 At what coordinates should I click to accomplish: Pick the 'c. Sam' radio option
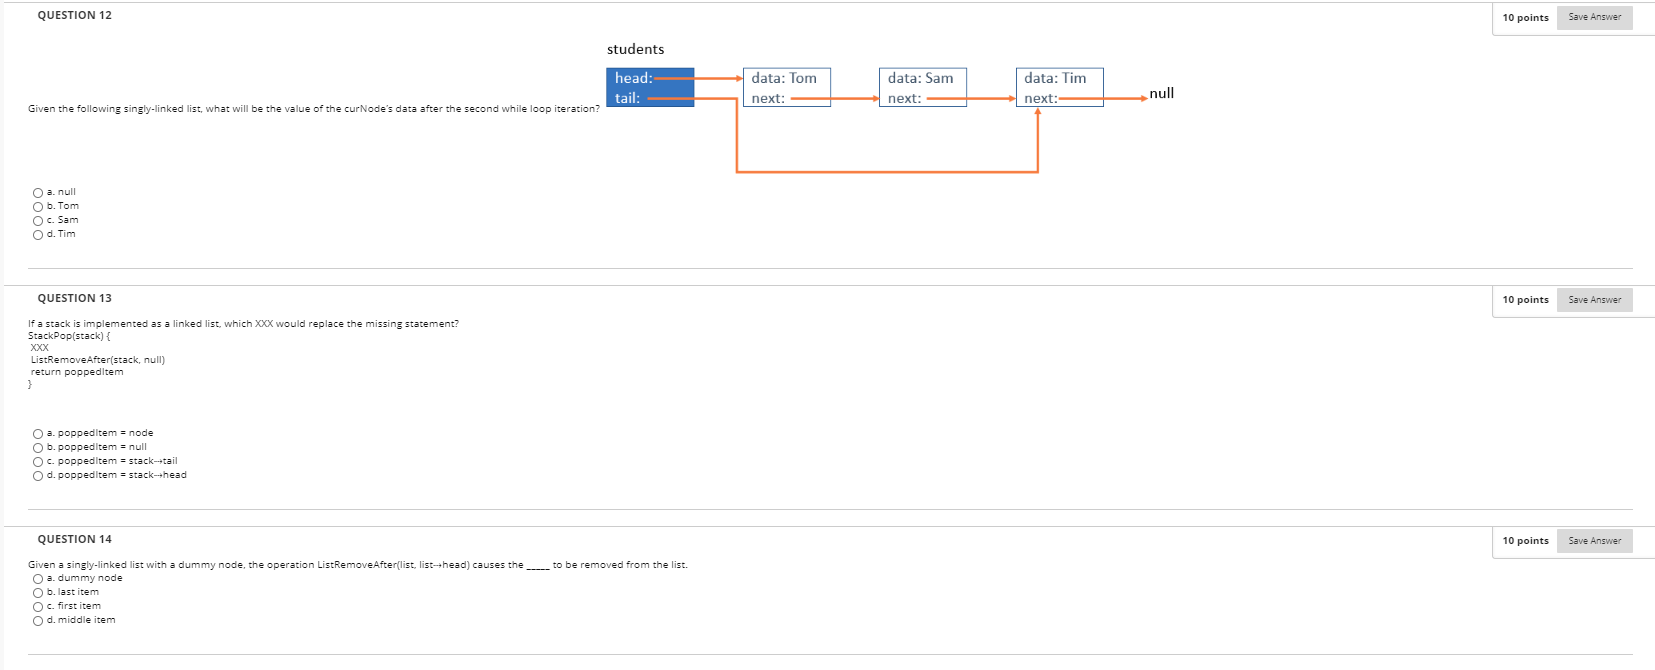pyautogui.click(x=38, y=221)
